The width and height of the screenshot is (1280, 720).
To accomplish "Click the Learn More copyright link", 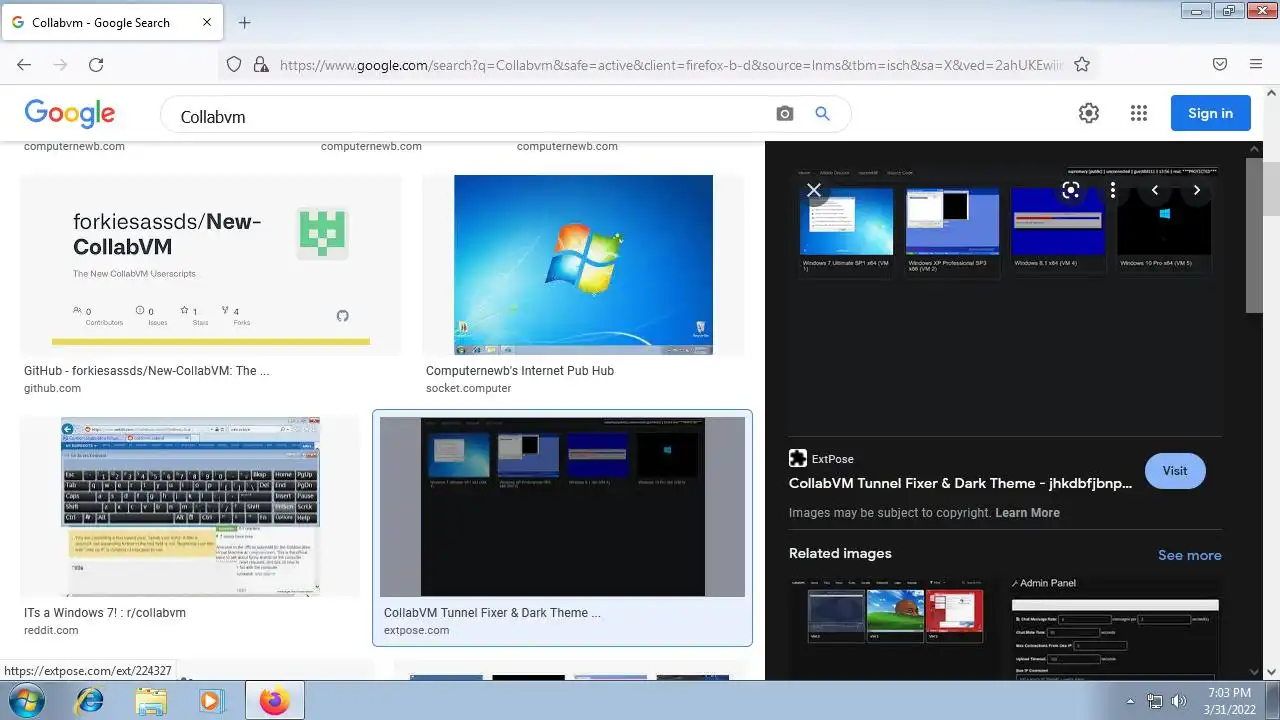I will [x=1027, y=513].
